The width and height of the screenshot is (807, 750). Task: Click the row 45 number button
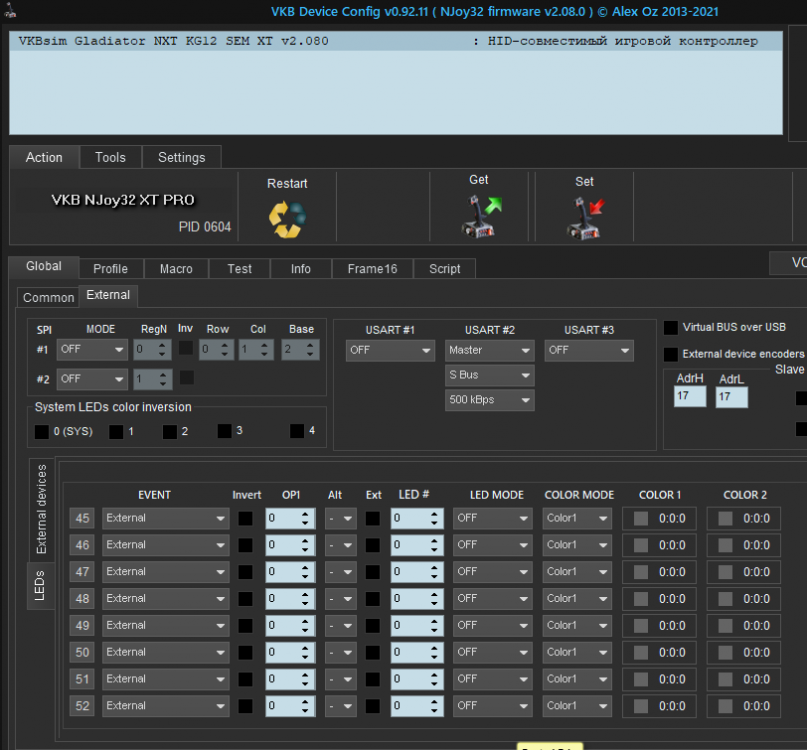click(83, 518)
